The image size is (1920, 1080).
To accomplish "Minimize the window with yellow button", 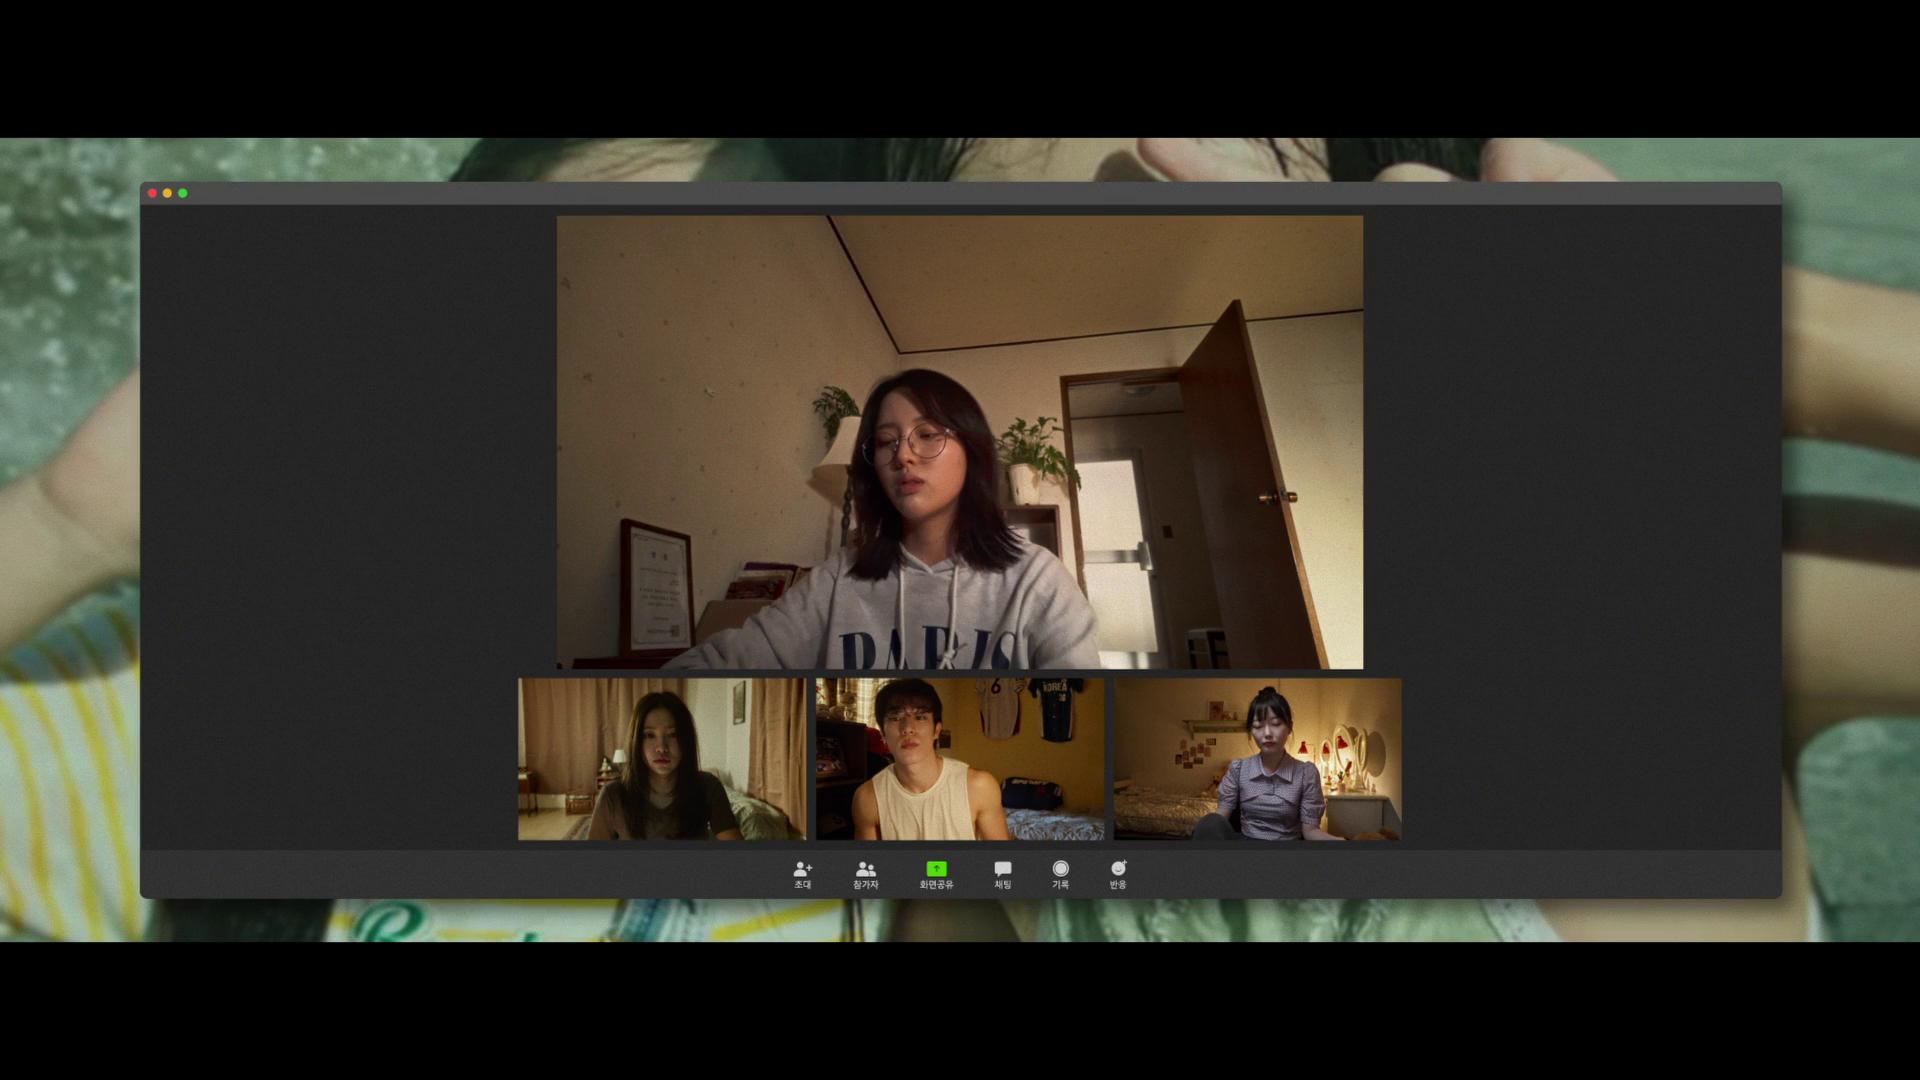I will [167, 193].
